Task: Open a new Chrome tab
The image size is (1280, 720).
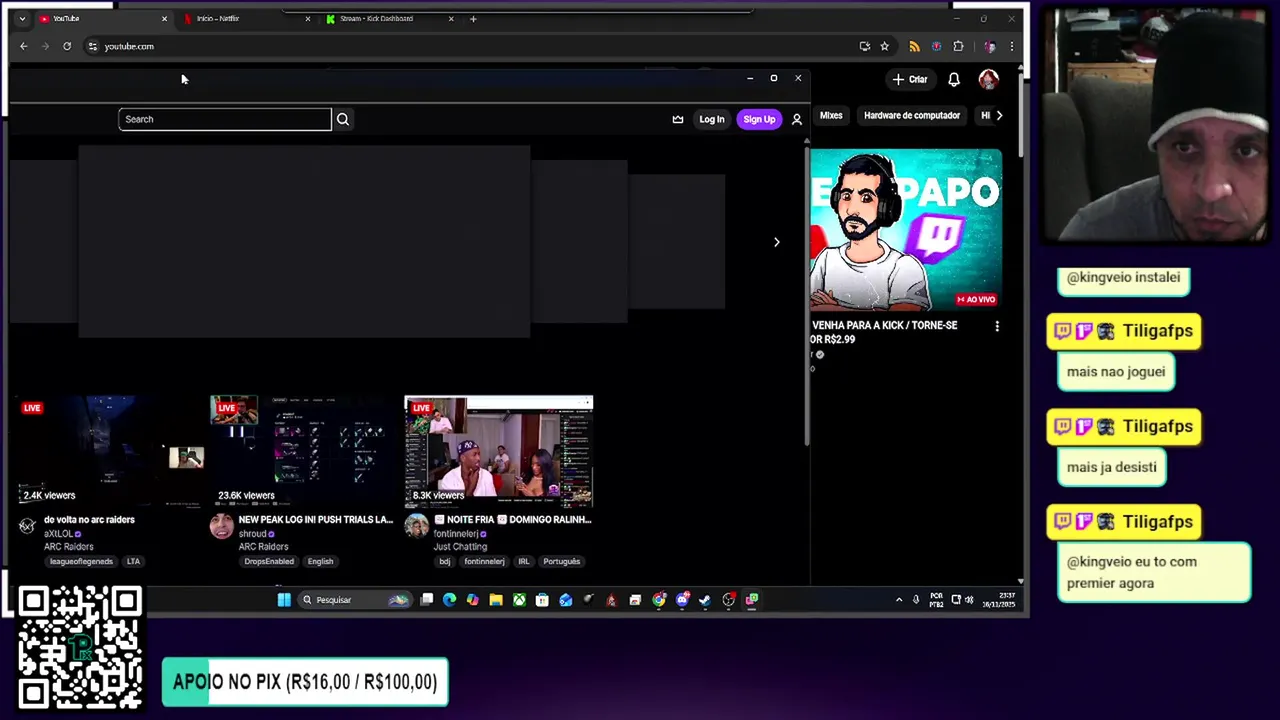Action: click(473, 19)
